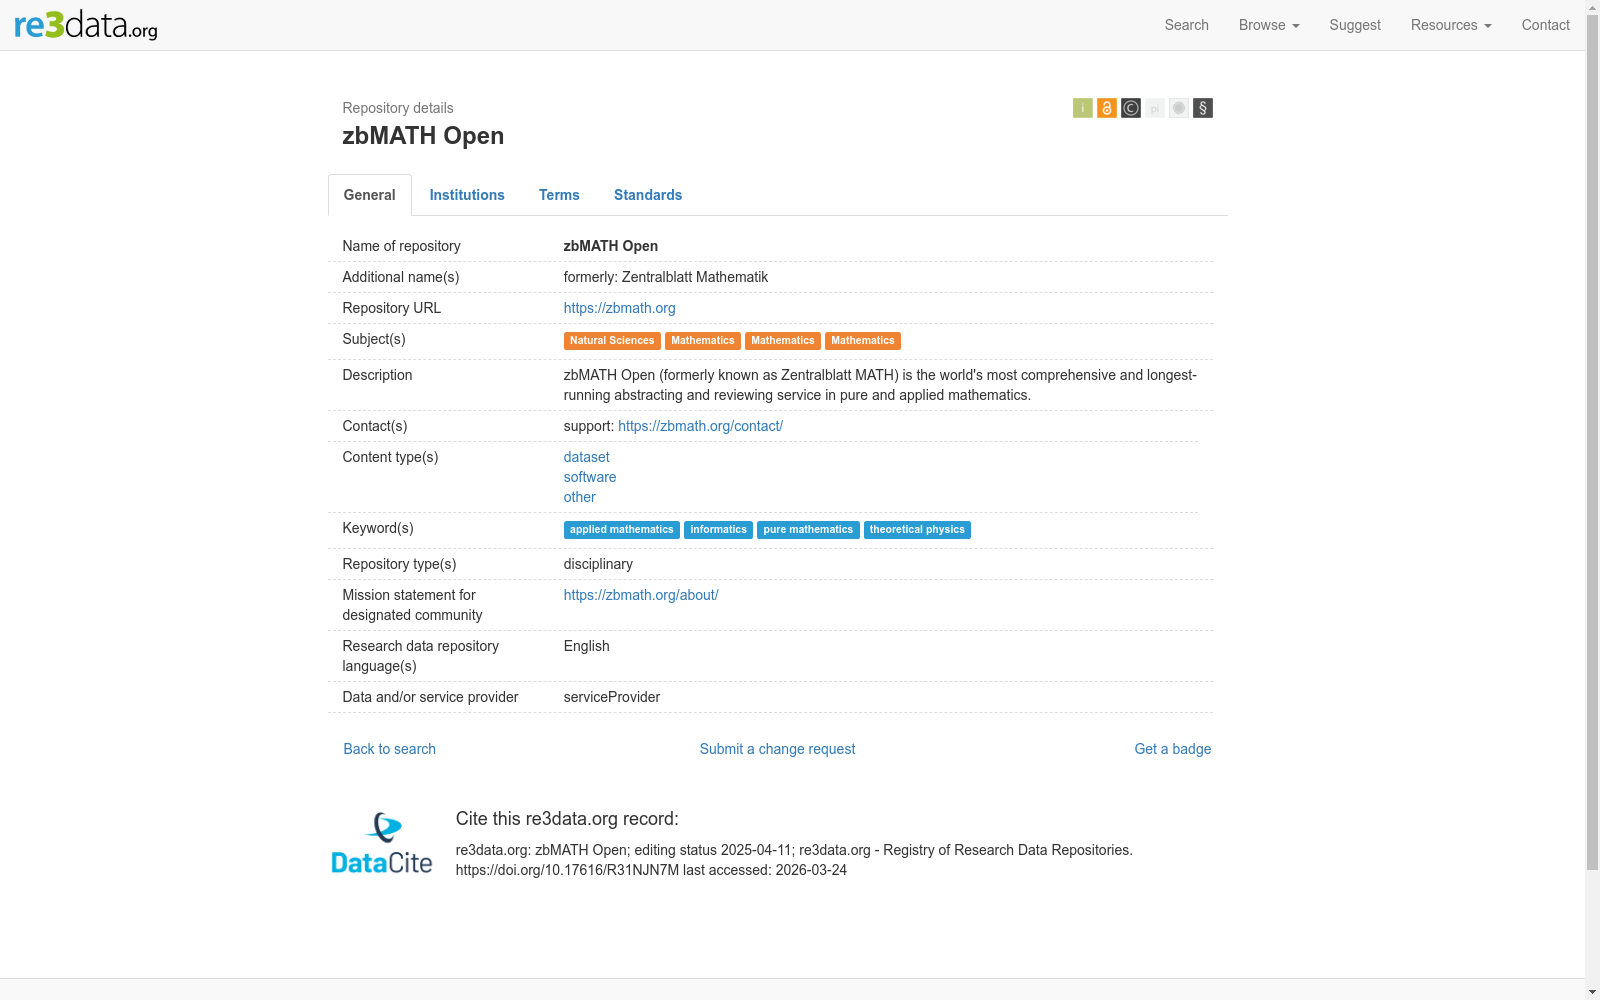Image resolution: width=1600 pixels, height=1000 pixels.
Task: Click the scrollbar down arrow
Action: tap(1592, 992)
